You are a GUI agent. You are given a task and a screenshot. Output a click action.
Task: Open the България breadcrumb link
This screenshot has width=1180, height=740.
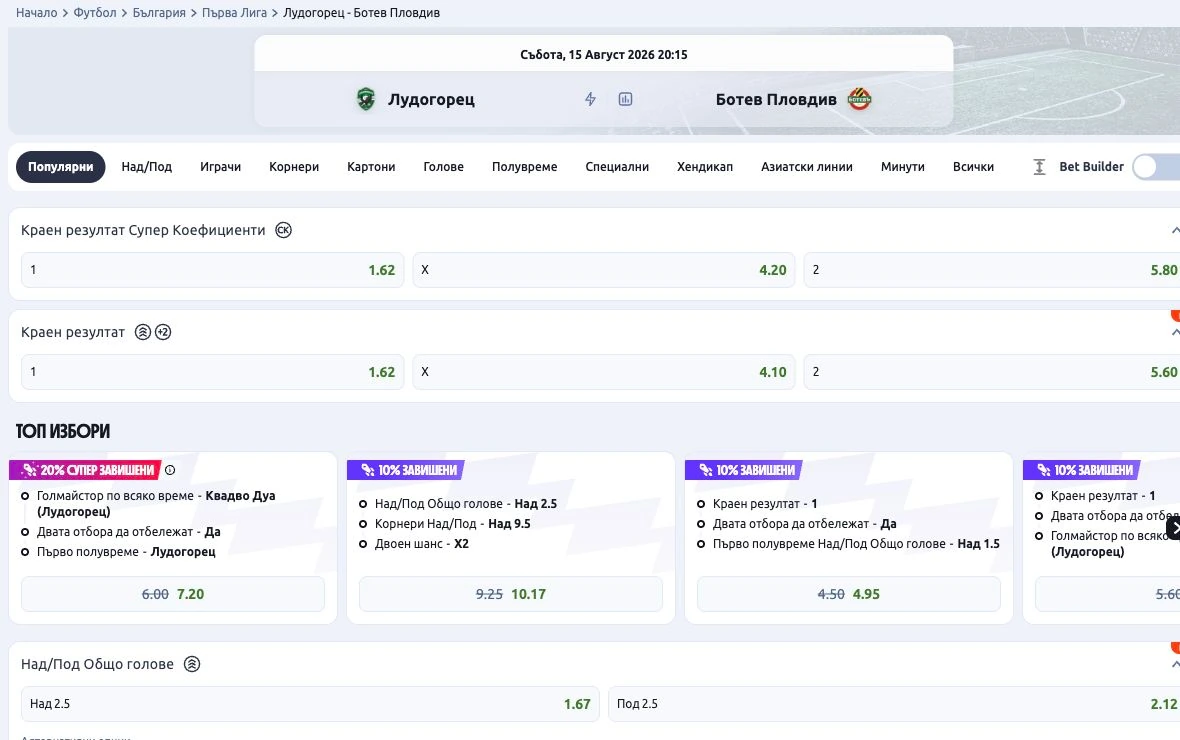(x=159, y=13)
